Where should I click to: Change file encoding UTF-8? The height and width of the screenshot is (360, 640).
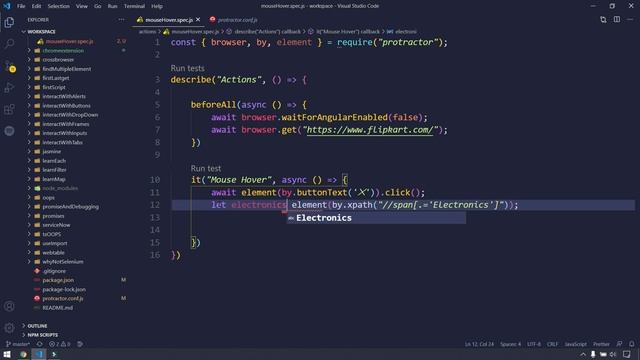[x=533, y=344]
